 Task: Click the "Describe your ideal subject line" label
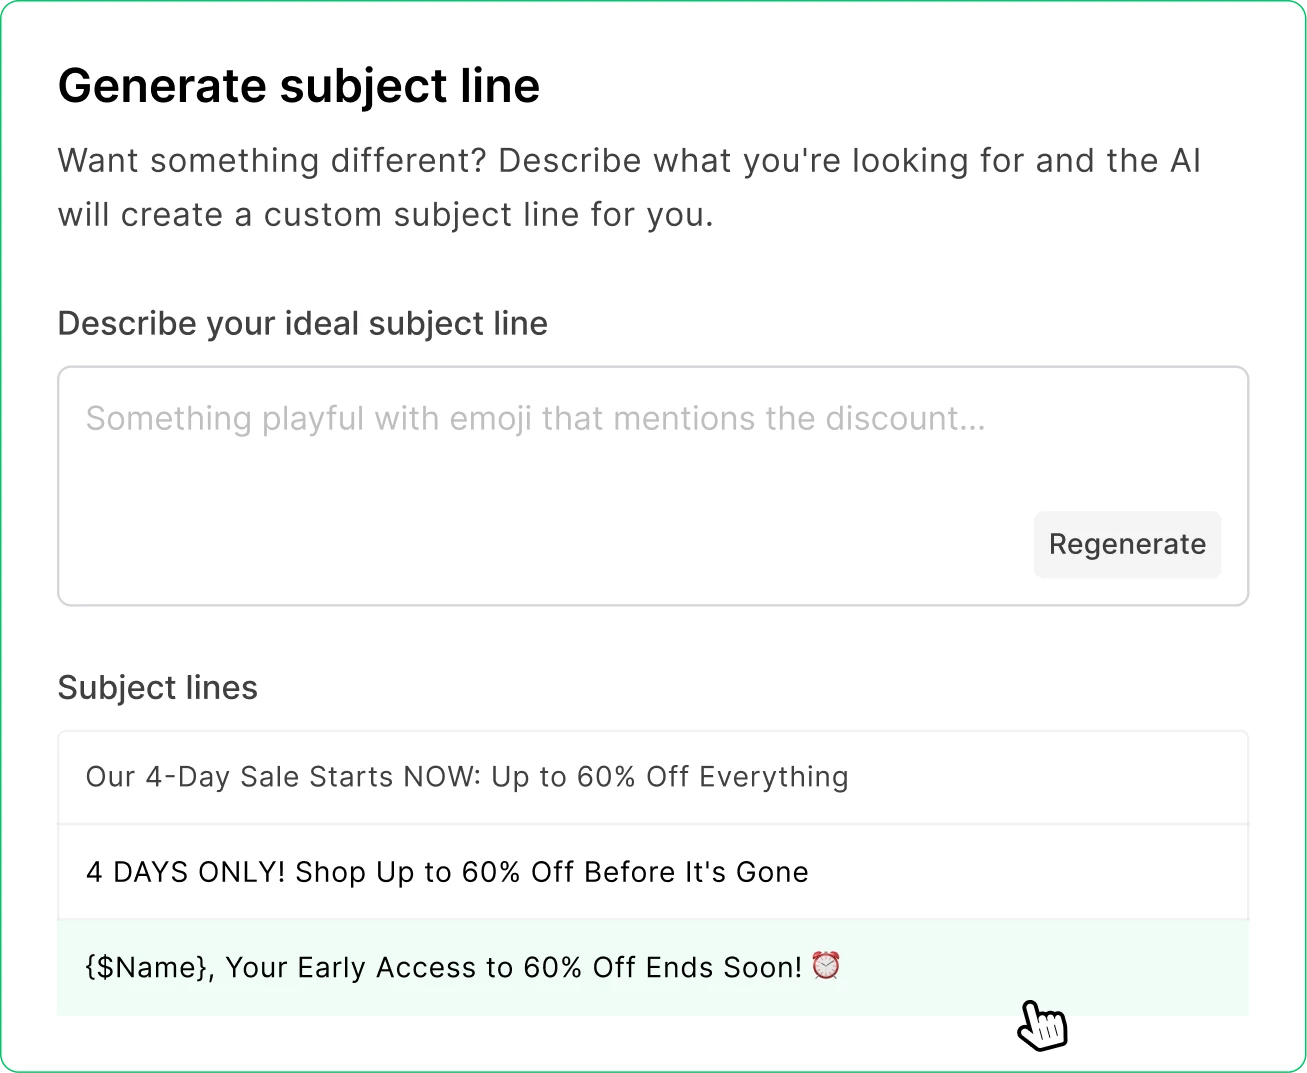[x=303, y=324]
